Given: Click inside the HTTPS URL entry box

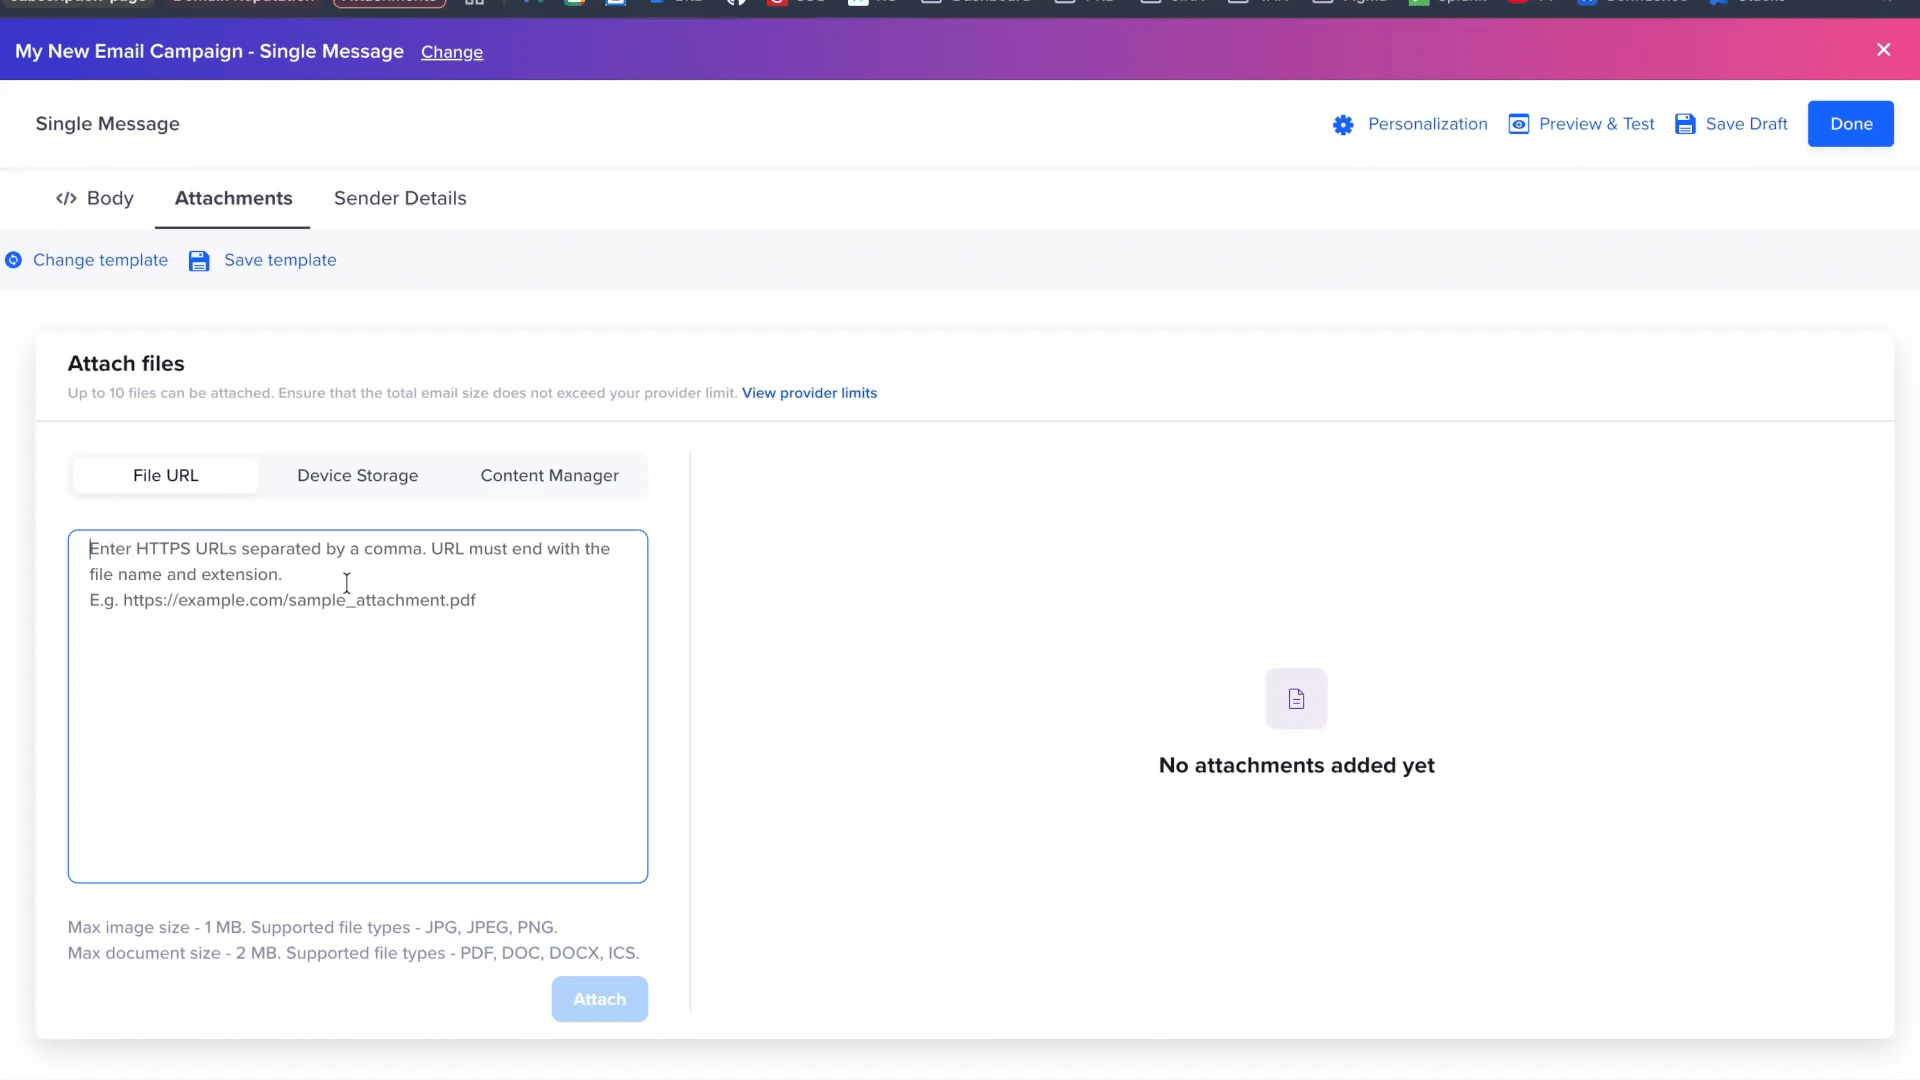Looking at the screenshot, I should coord(357,700).
